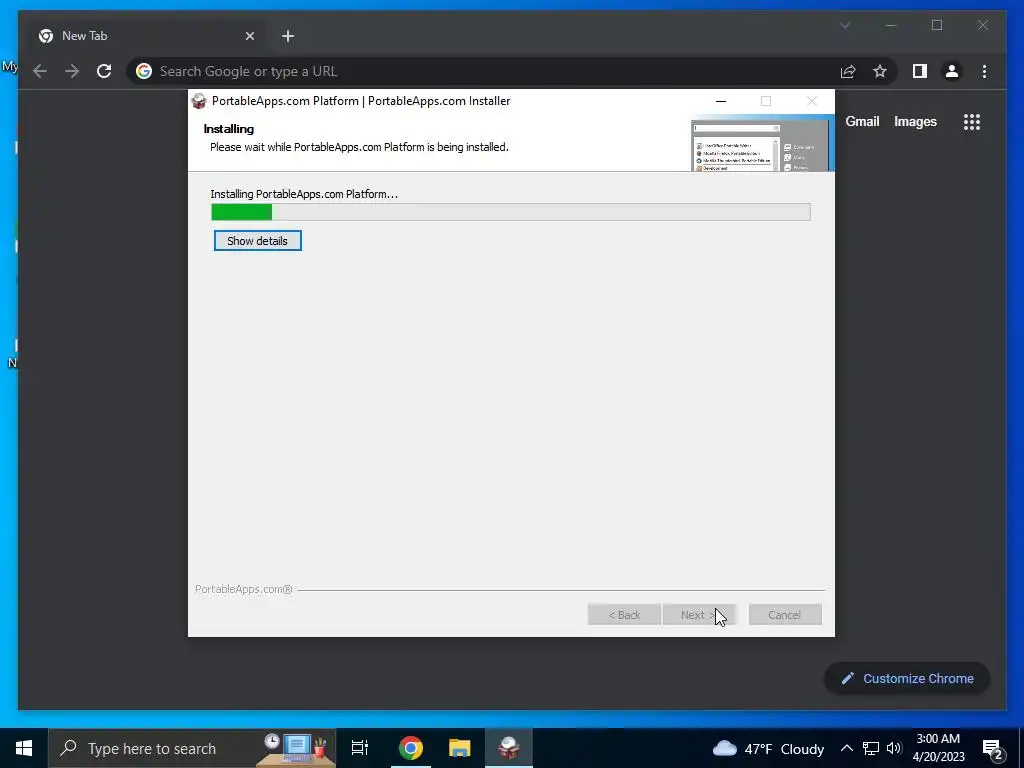Open the clock and calendar
Viewport: 1024px width, 768px height.
tap(938, 748)
